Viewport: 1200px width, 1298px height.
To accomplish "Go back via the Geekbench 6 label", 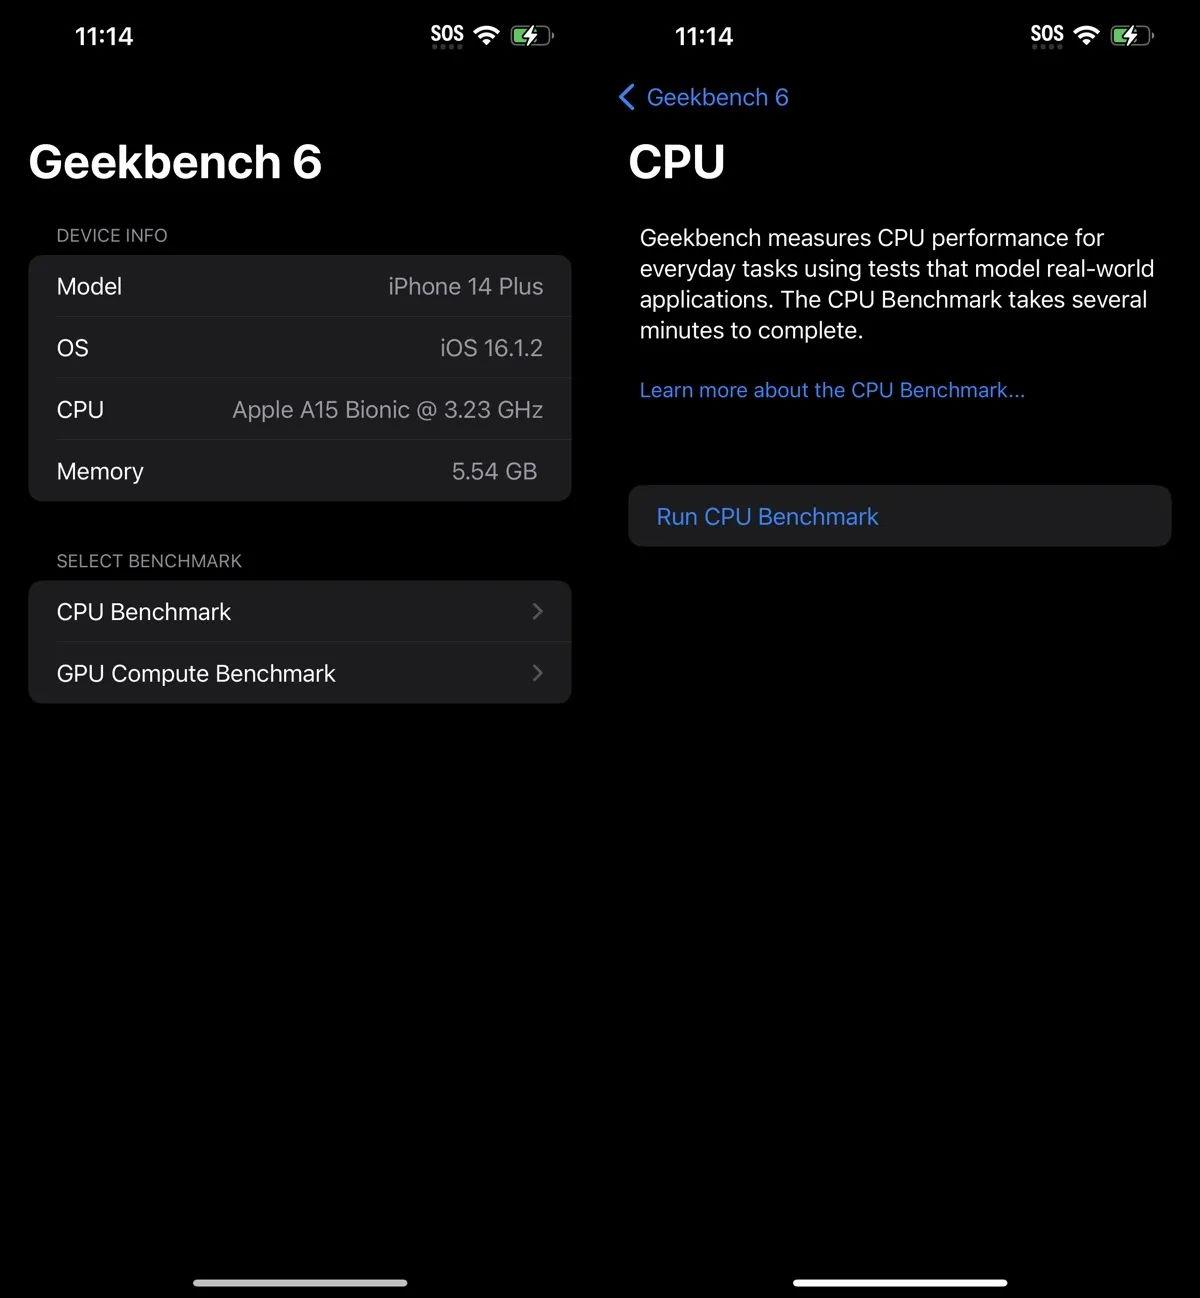I will [x=717, y=97].
